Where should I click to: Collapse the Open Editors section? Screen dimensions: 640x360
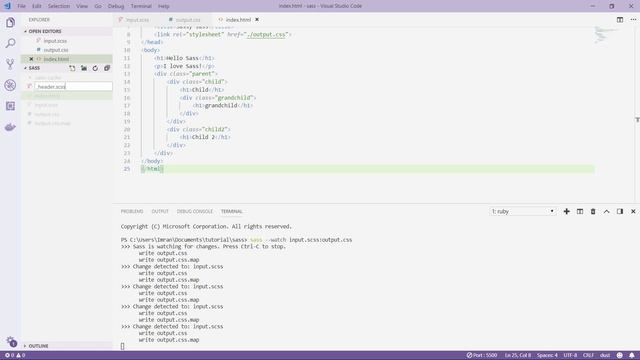[x=45, y=31]
